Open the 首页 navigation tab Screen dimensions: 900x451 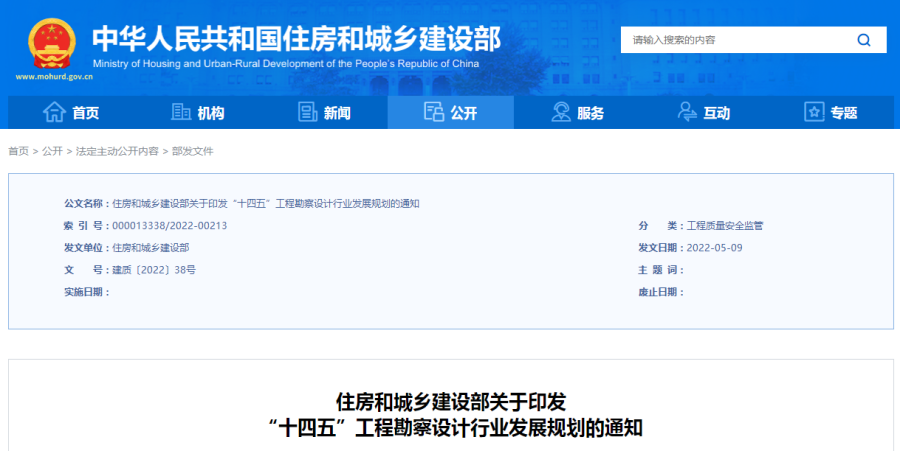71,112
